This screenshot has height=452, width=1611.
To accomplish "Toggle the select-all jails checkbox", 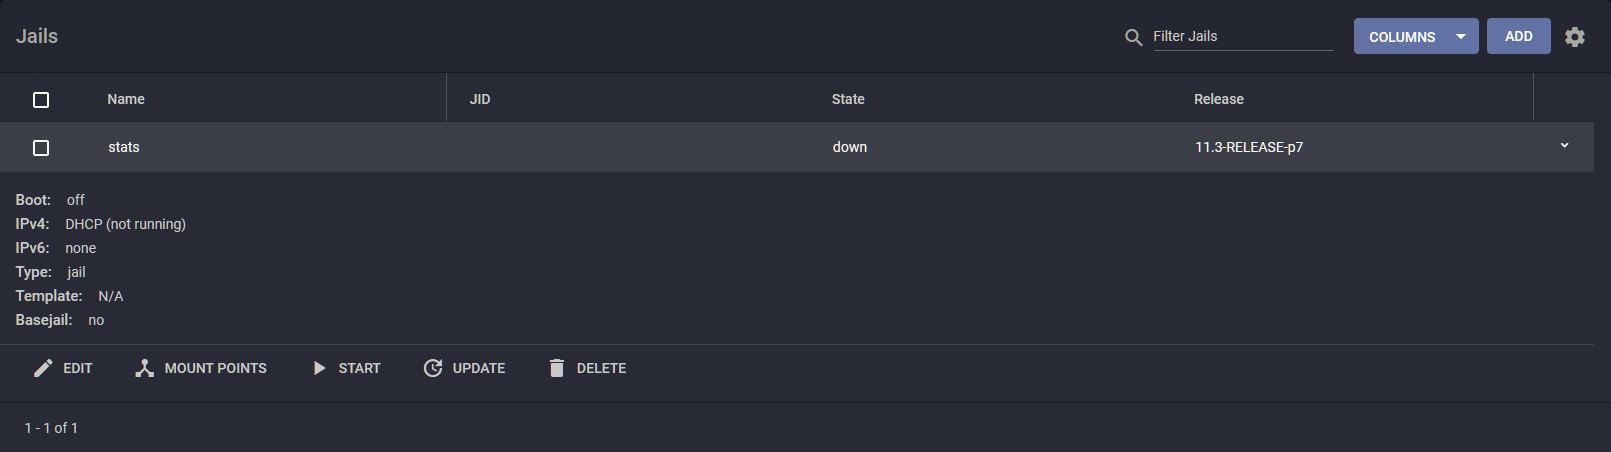I will pyautogui.click(x=41, y=100).
